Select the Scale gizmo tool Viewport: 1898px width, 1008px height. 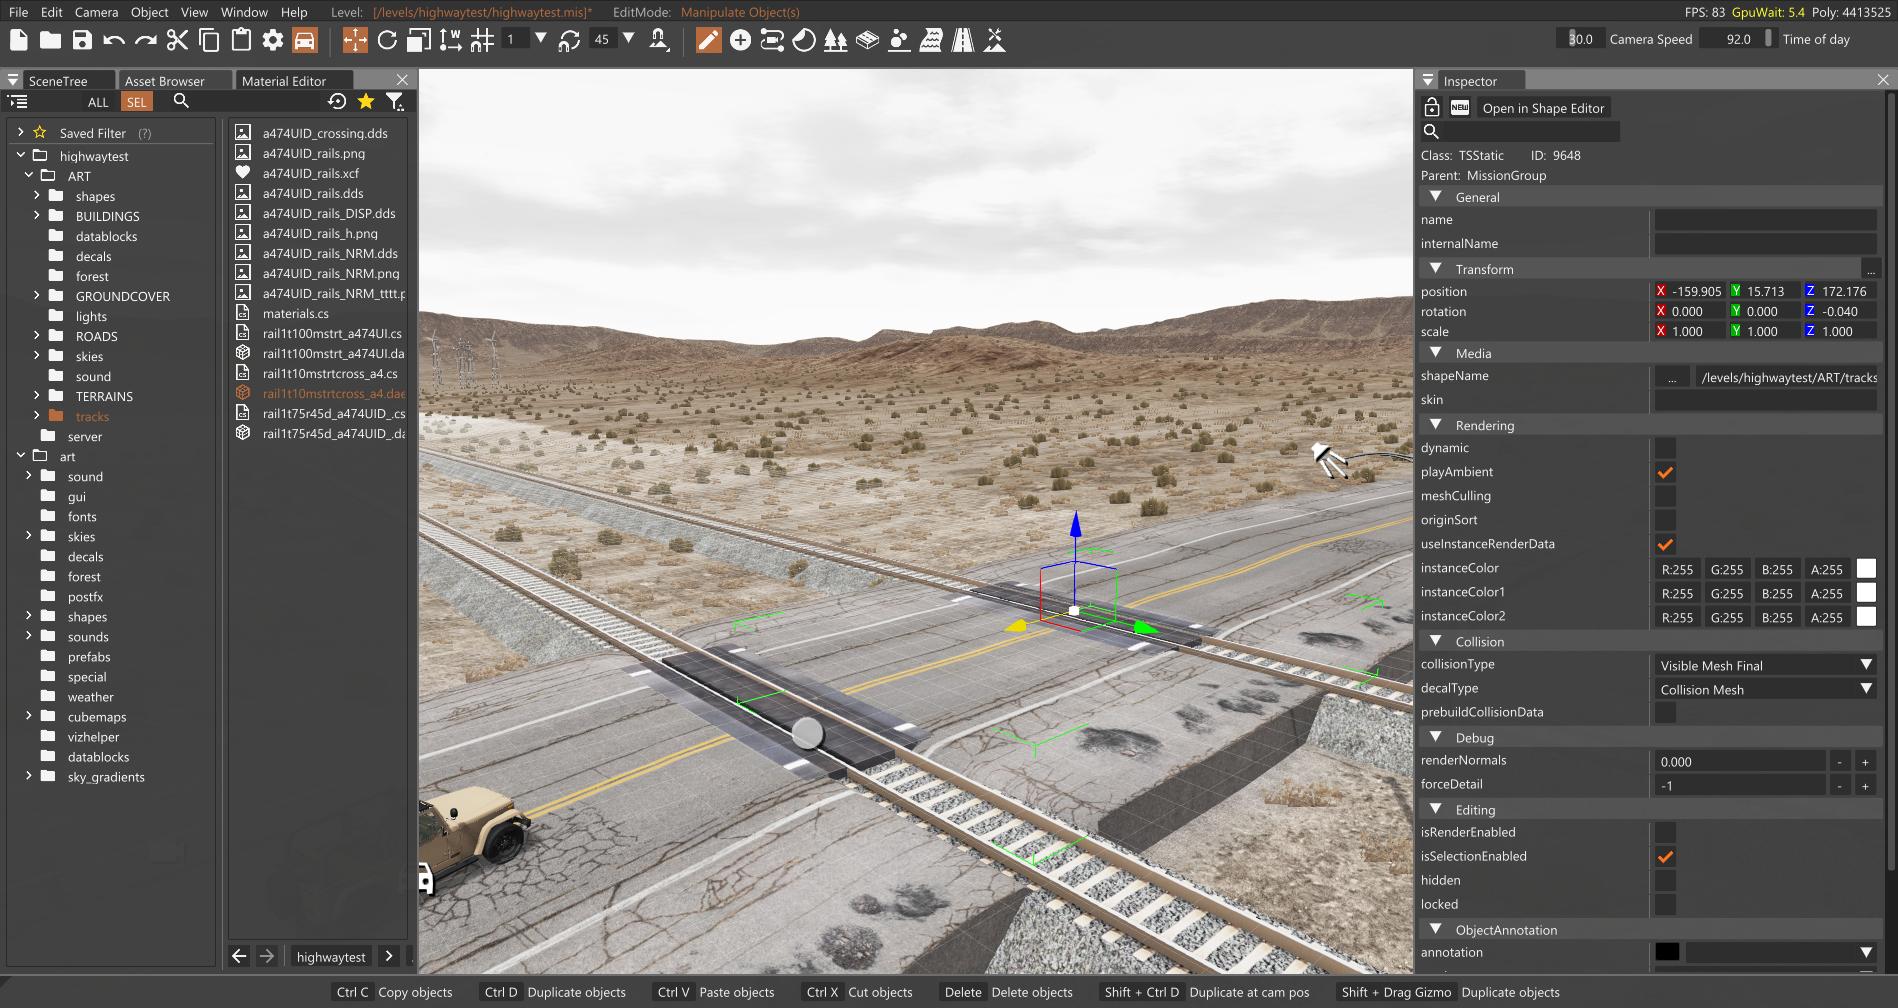(x=419, y=40)
